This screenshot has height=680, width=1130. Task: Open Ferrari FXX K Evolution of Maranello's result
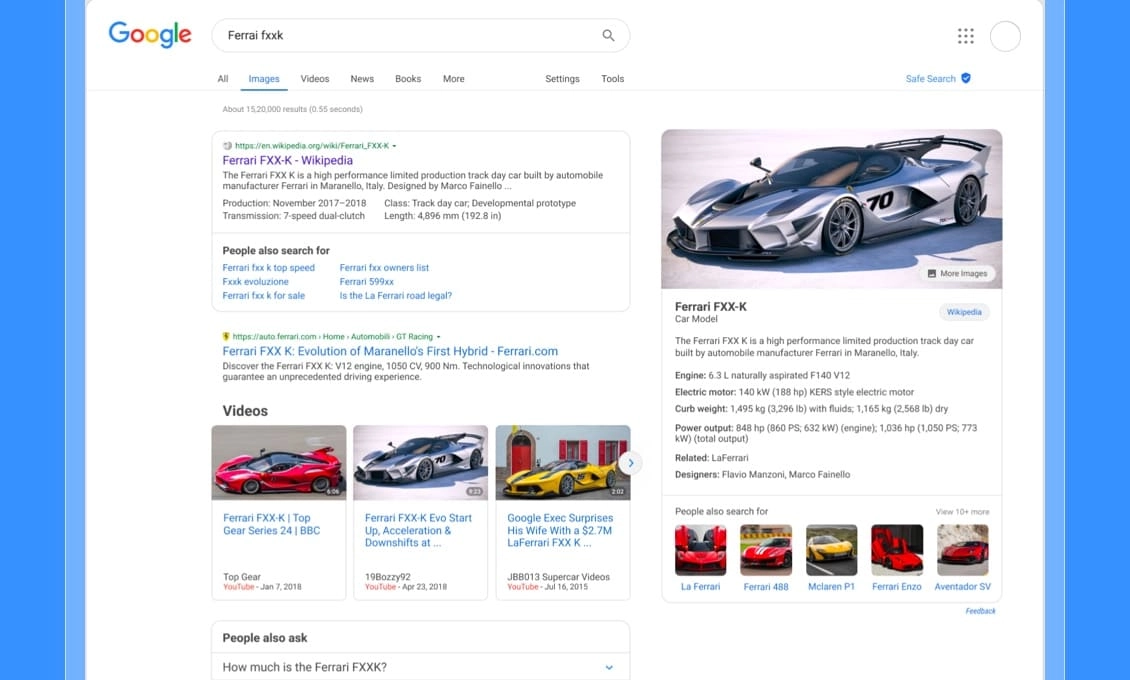tap(390, 352)
